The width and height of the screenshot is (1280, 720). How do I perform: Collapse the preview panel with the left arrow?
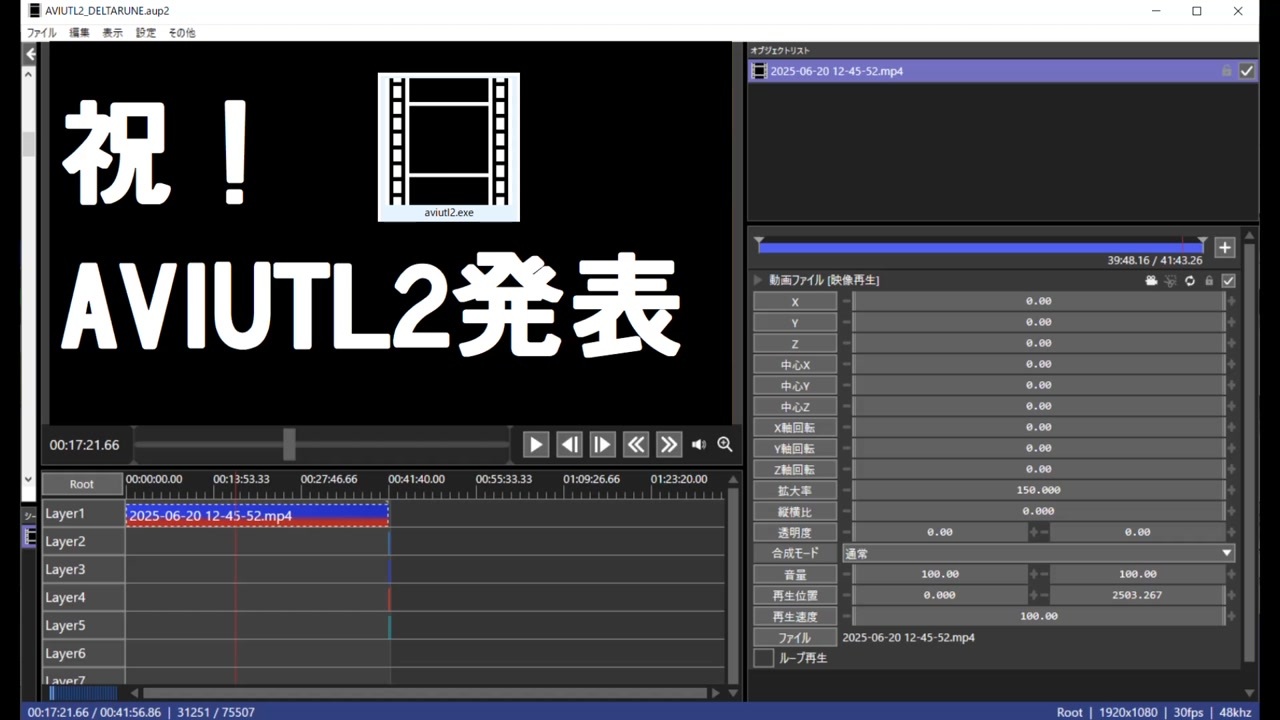[x=29, y=54]
